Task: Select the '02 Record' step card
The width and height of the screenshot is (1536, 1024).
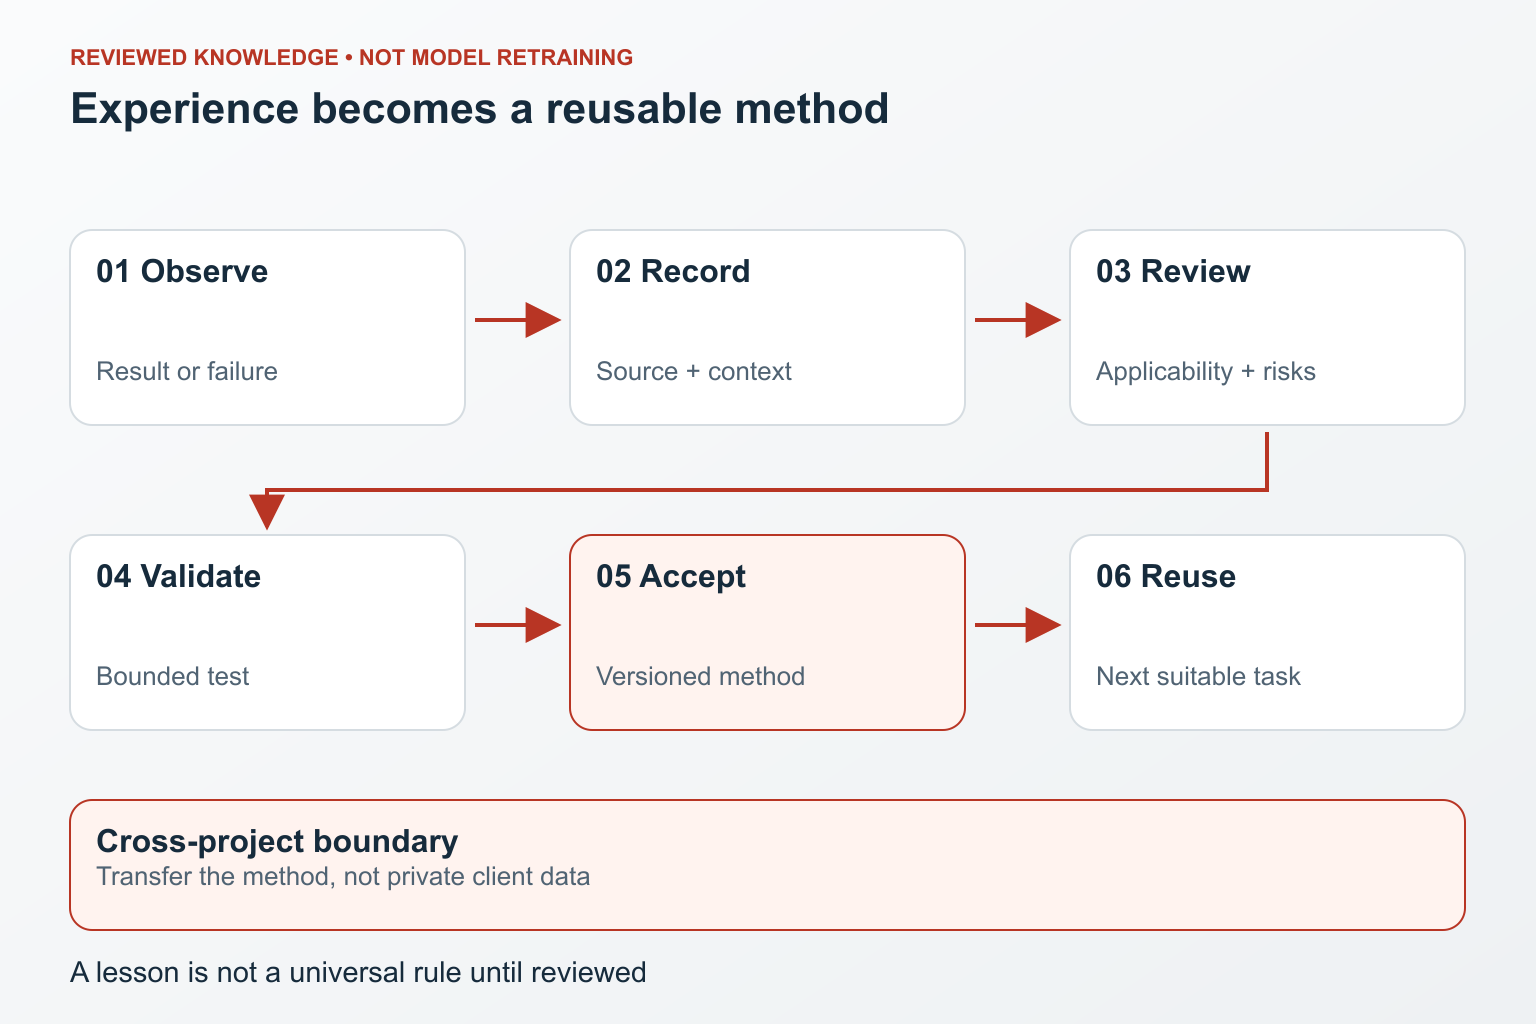Action: (767, 328)
